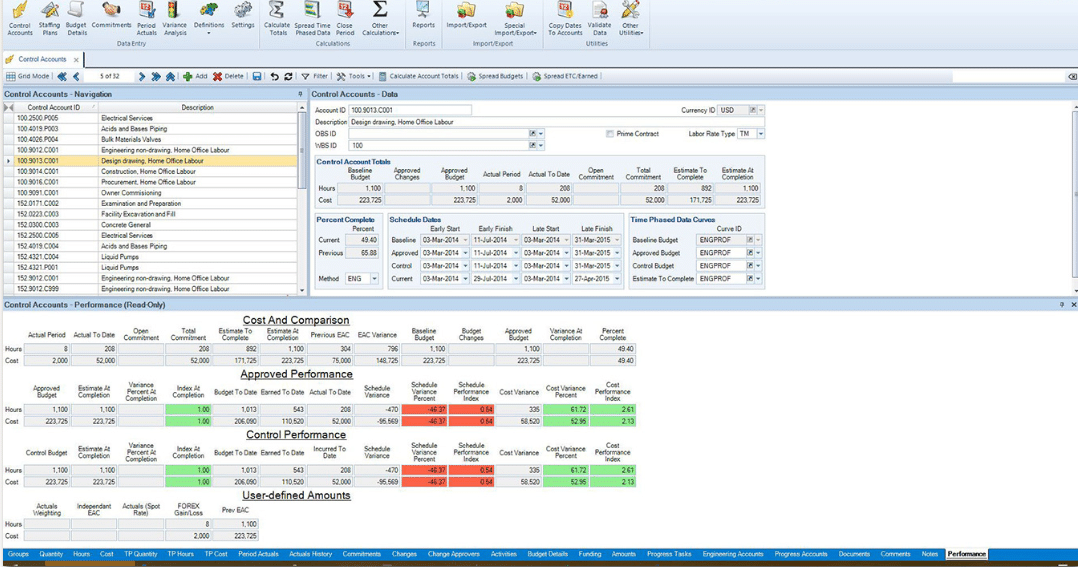Click the Spread Budgets button
Image resolution: width=1078 pixels, height=567 pixels.
point(495,76)
